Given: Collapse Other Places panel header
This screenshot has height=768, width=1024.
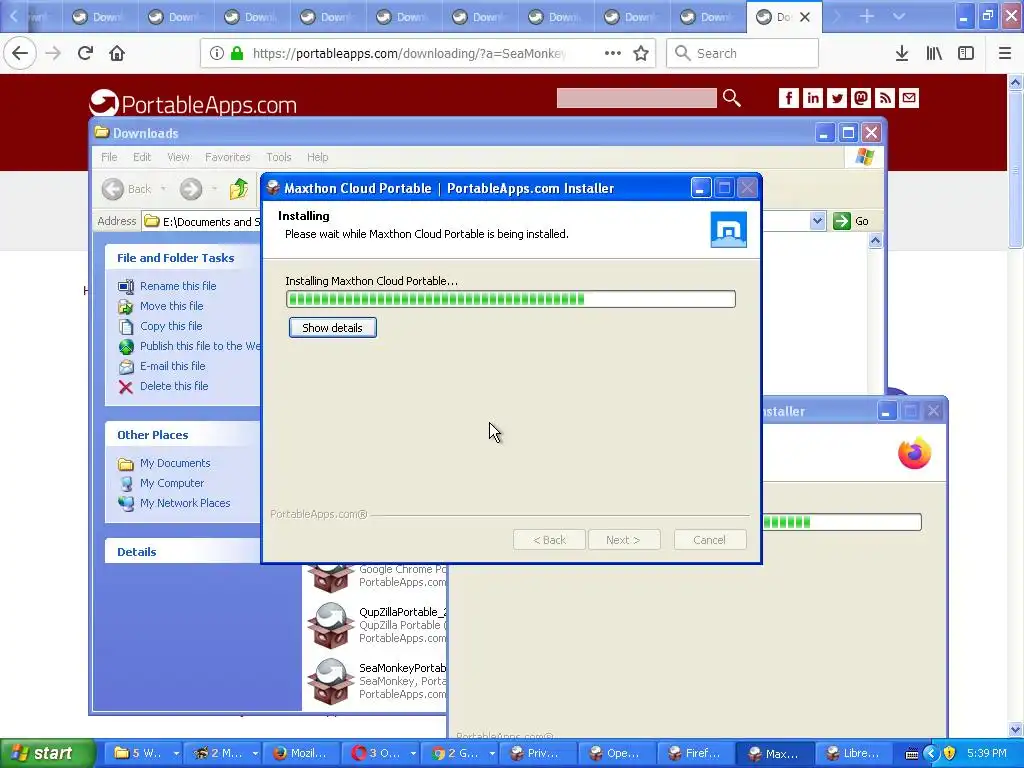Looking at the screenshot, I should click(183, 435).
